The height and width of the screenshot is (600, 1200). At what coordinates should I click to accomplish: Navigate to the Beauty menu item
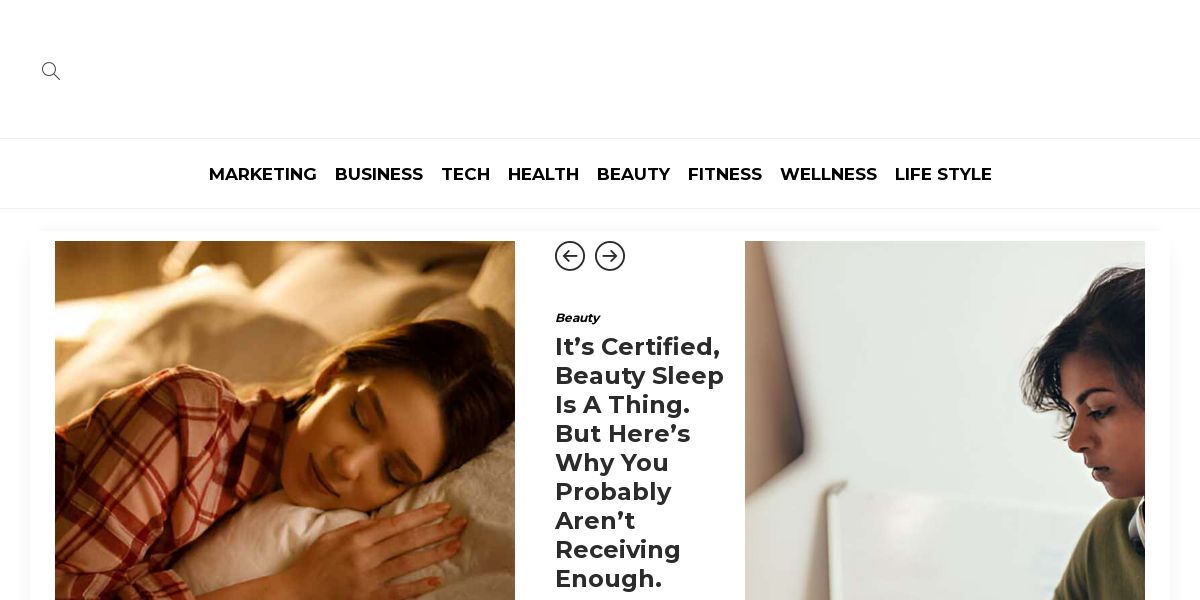pos(633,174)
